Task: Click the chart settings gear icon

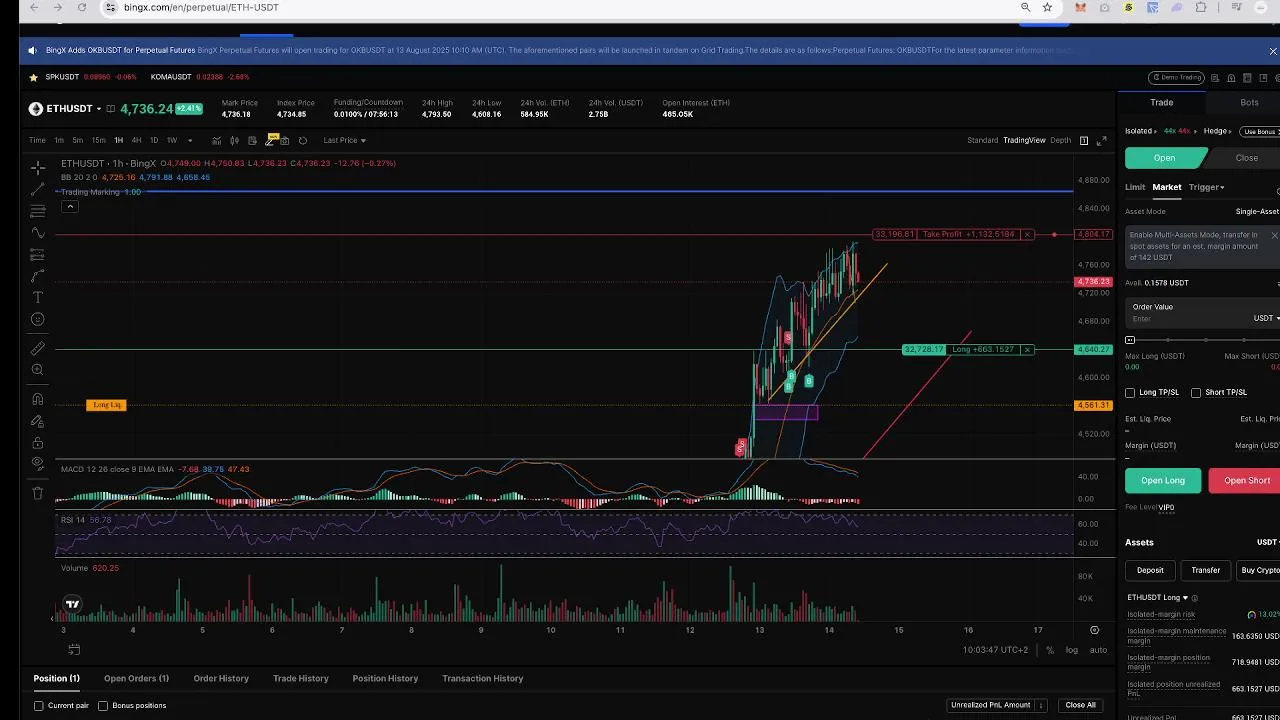Action: point(1094,630)
